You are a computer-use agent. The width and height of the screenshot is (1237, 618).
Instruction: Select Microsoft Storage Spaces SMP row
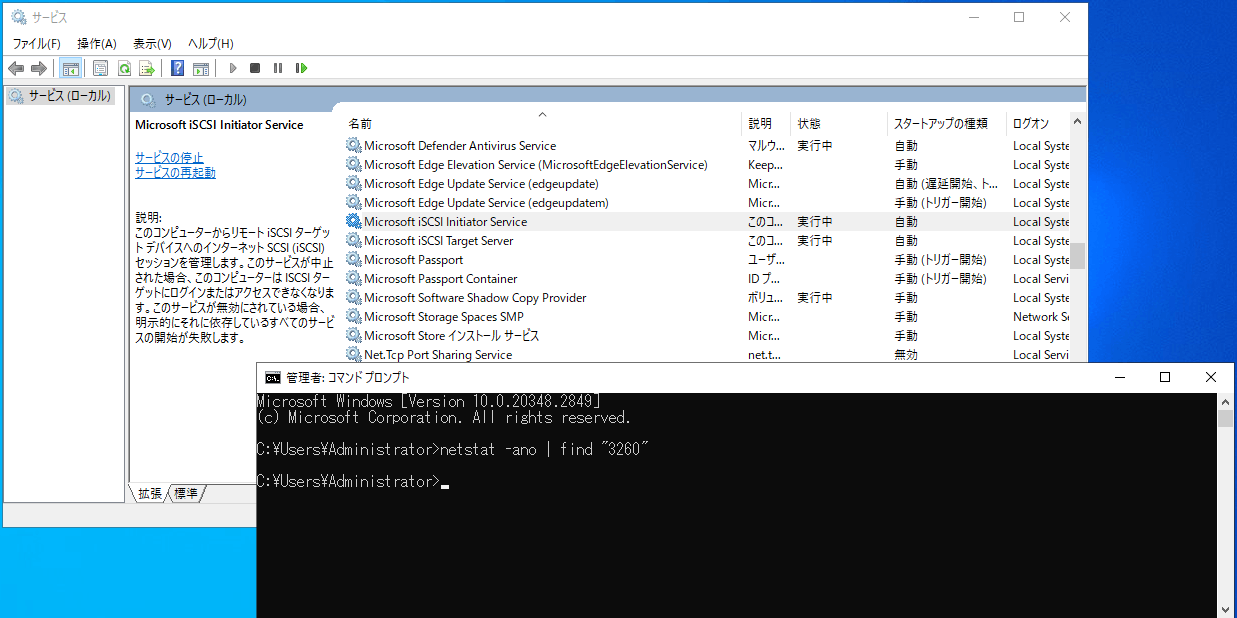click(x=707, y=316)
